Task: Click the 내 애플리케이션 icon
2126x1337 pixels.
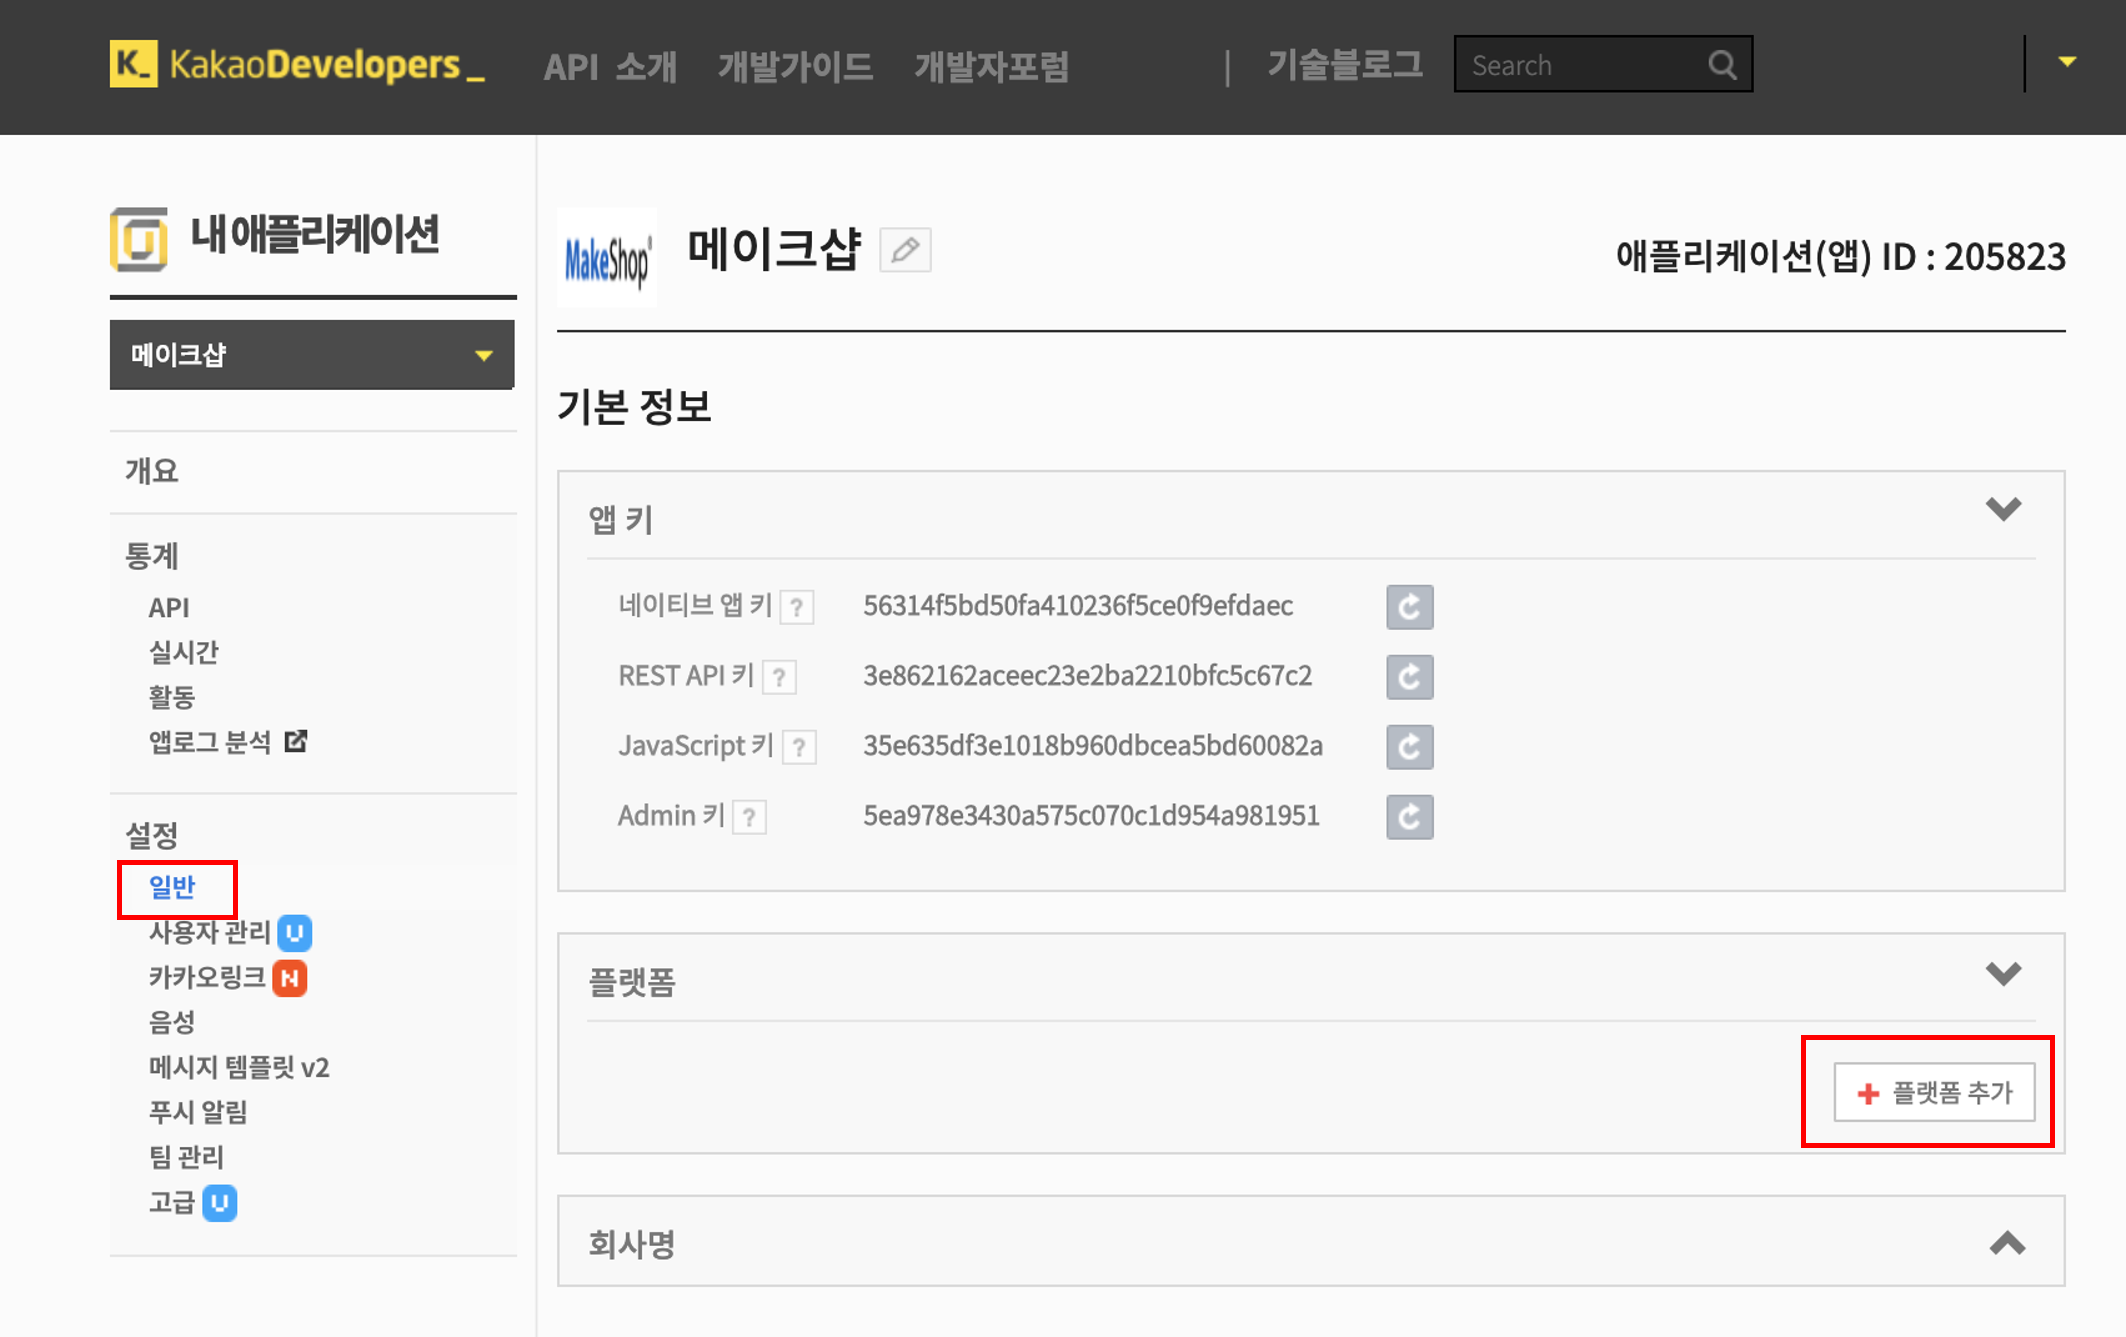Action: (x=139, y=239)
